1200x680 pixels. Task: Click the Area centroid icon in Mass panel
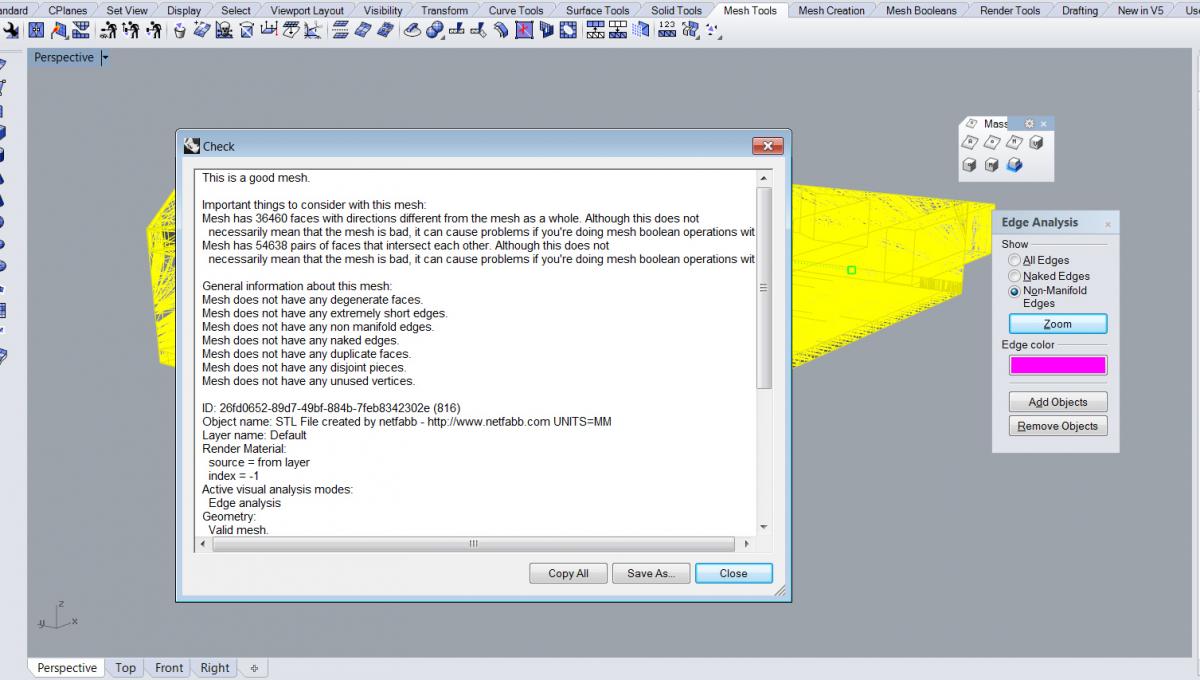click(992, 142)
